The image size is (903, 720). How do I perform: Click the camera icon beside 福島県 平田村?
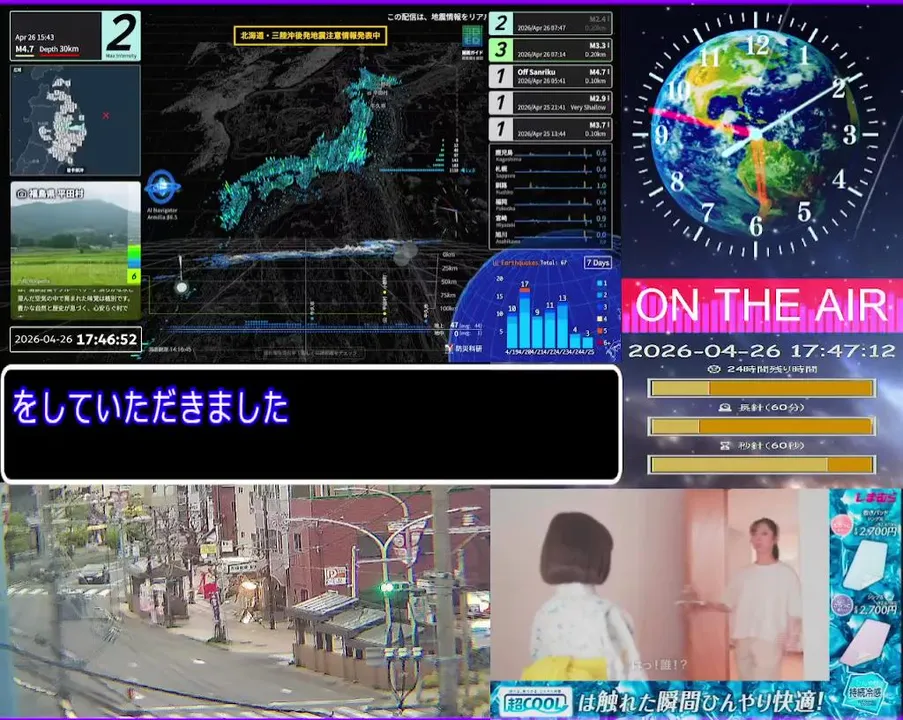point(21,194)
